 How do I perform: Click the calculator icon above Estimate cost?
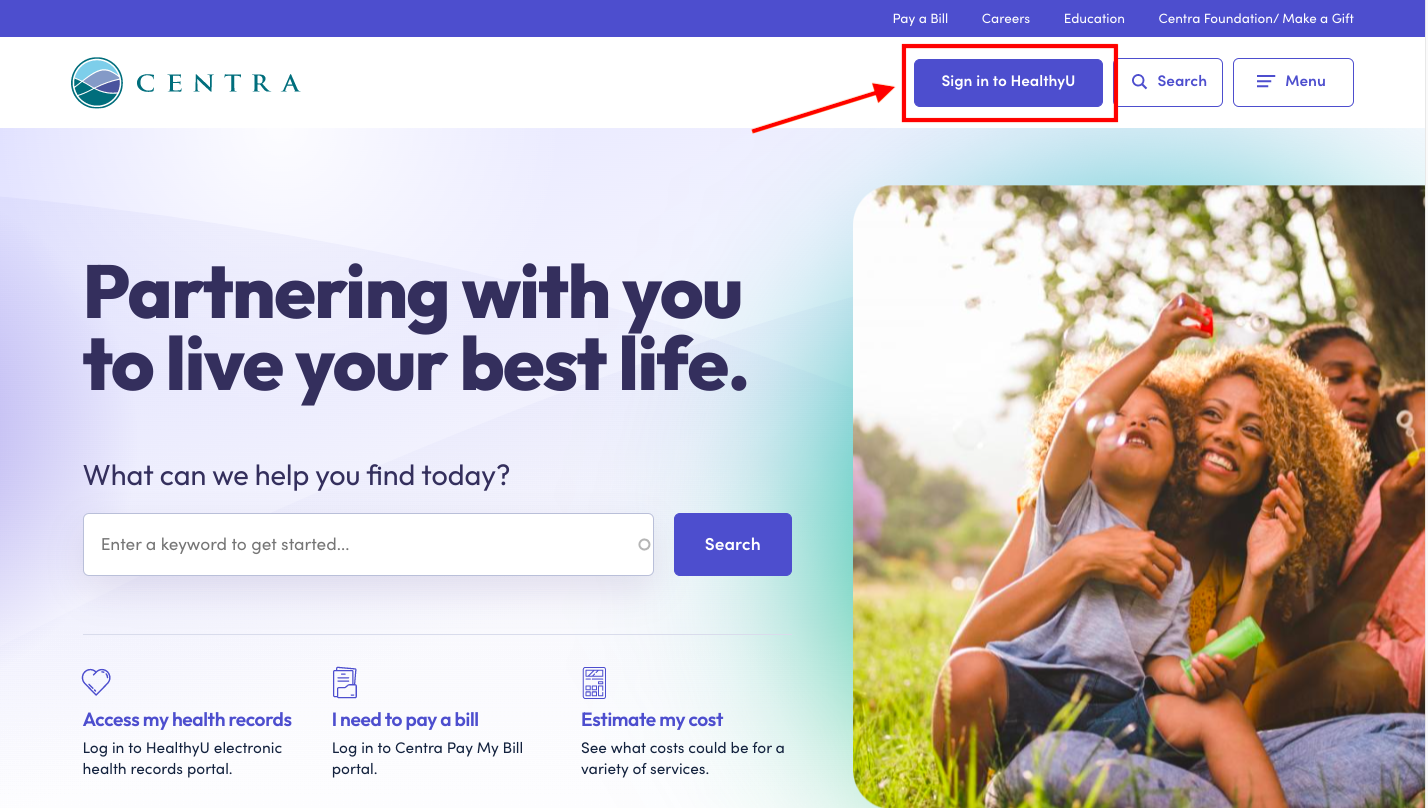pos(594,683)
